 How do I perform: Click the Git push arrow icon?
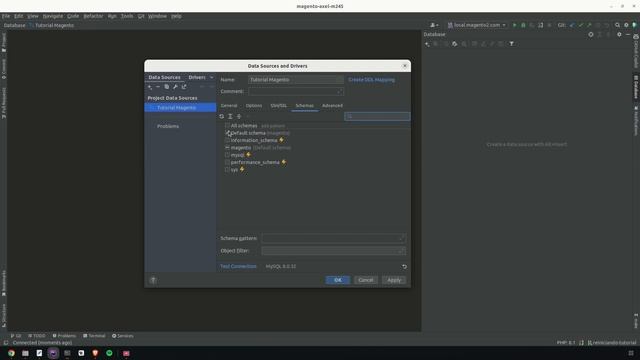(x=589, y=25)
